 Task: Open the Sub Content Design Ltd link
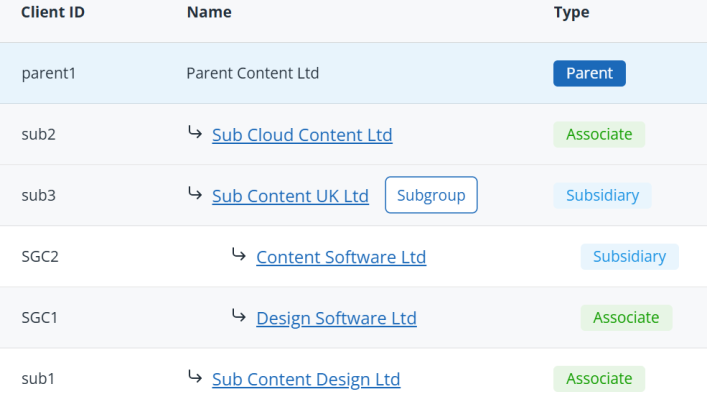click(306, 379)
